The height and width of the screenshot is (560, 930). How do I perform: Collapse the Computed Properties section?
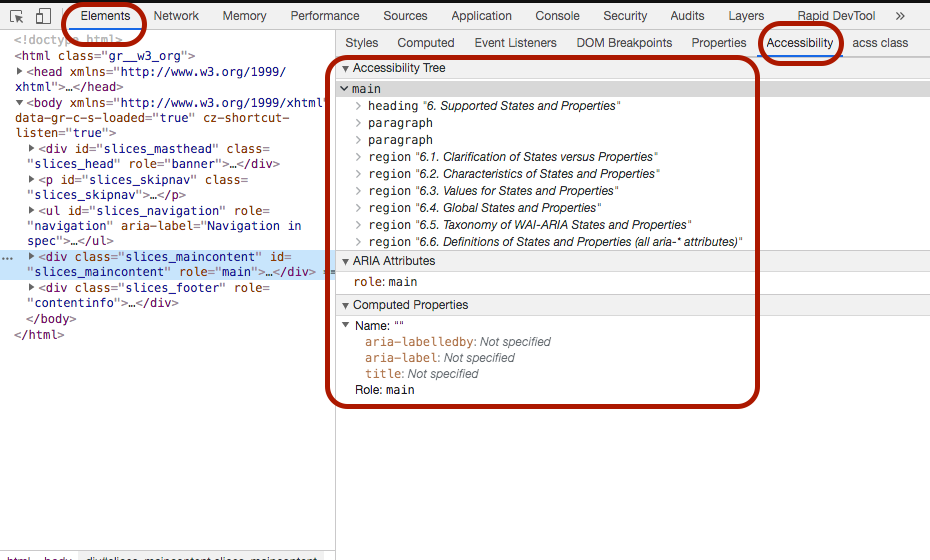click(345, 306)
